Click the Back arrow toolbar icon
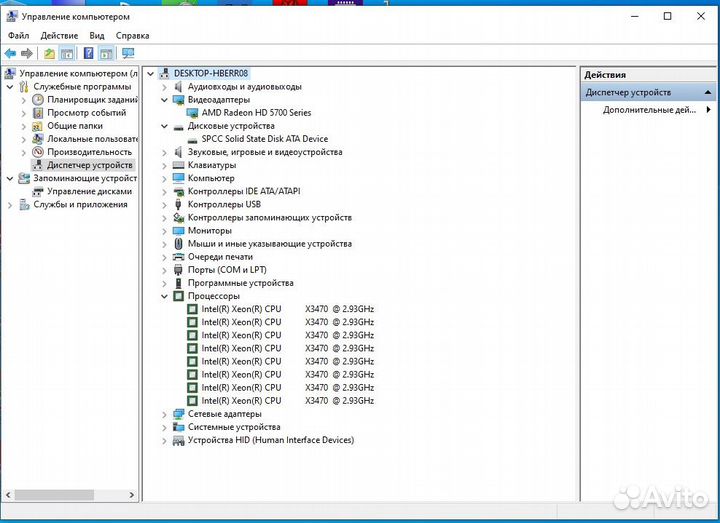 pos(10,53)
